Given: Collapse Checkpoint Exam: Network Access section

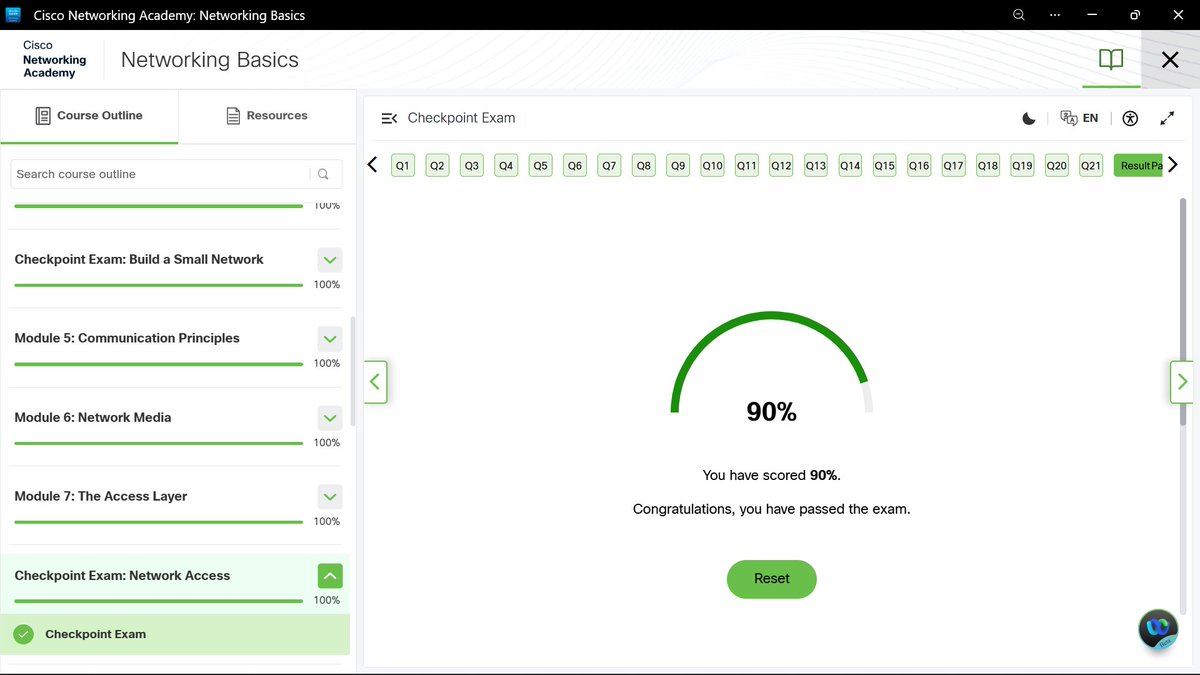Looking at the screenshot, I should tap(330, 576).
